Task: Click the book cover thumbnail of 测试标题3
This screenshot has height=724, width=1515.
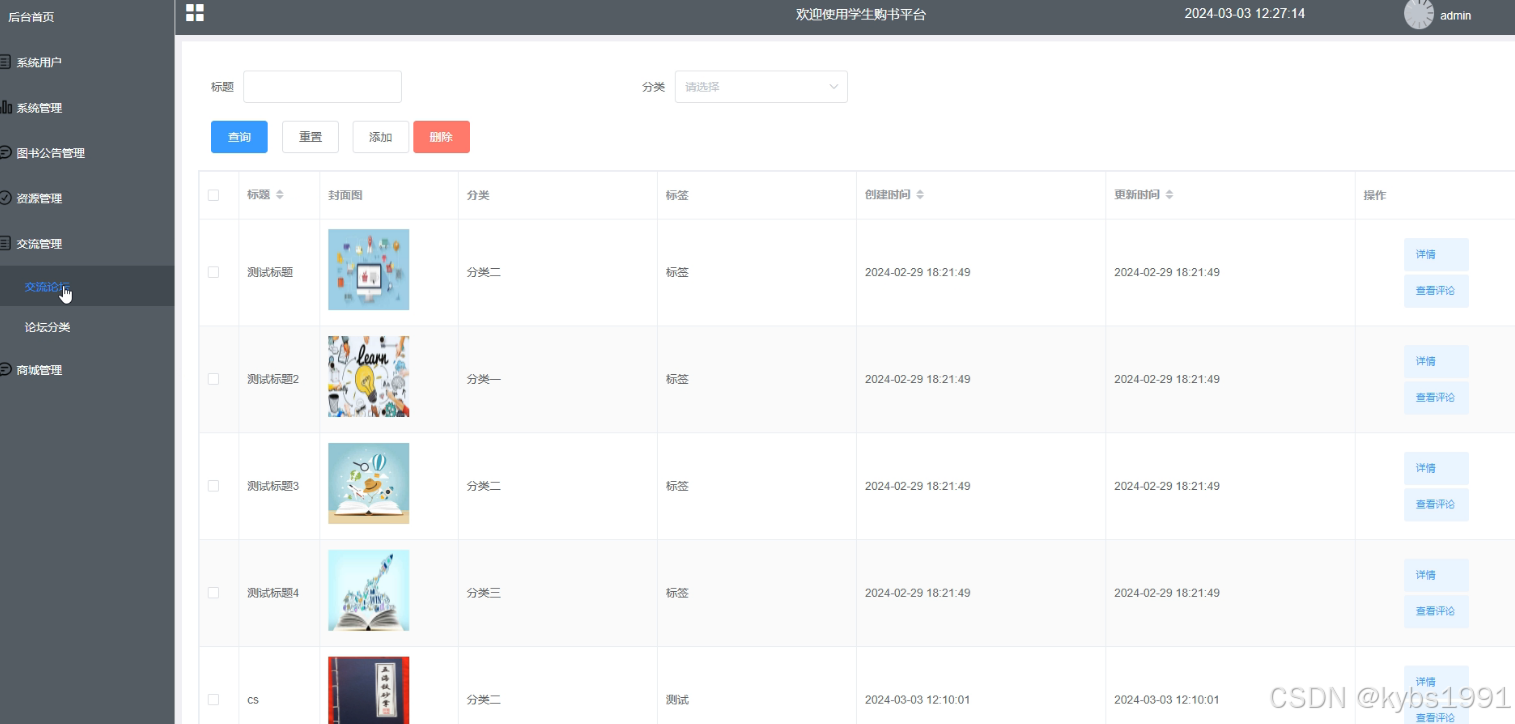Action: tap(368, 484)
